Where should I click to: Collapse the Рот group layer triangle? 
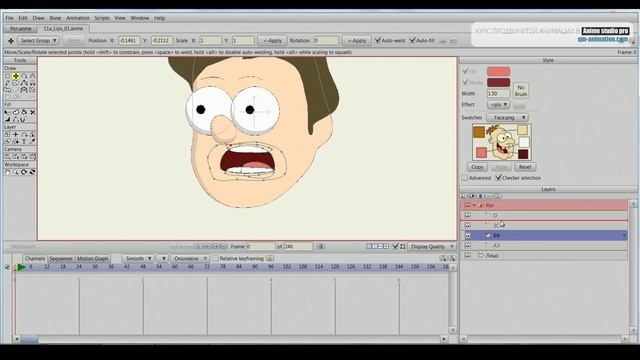pyautogui.click(x=474, y=205)
